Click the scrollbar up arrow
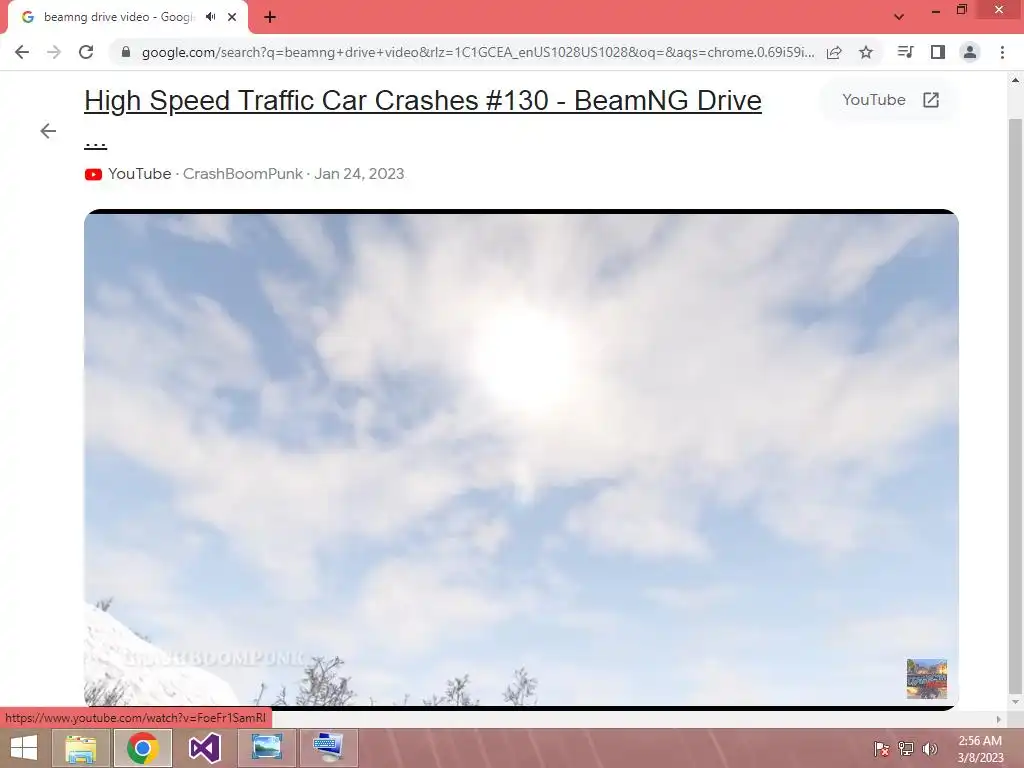The image size is (1024, 768). (x=1014, y=80)
